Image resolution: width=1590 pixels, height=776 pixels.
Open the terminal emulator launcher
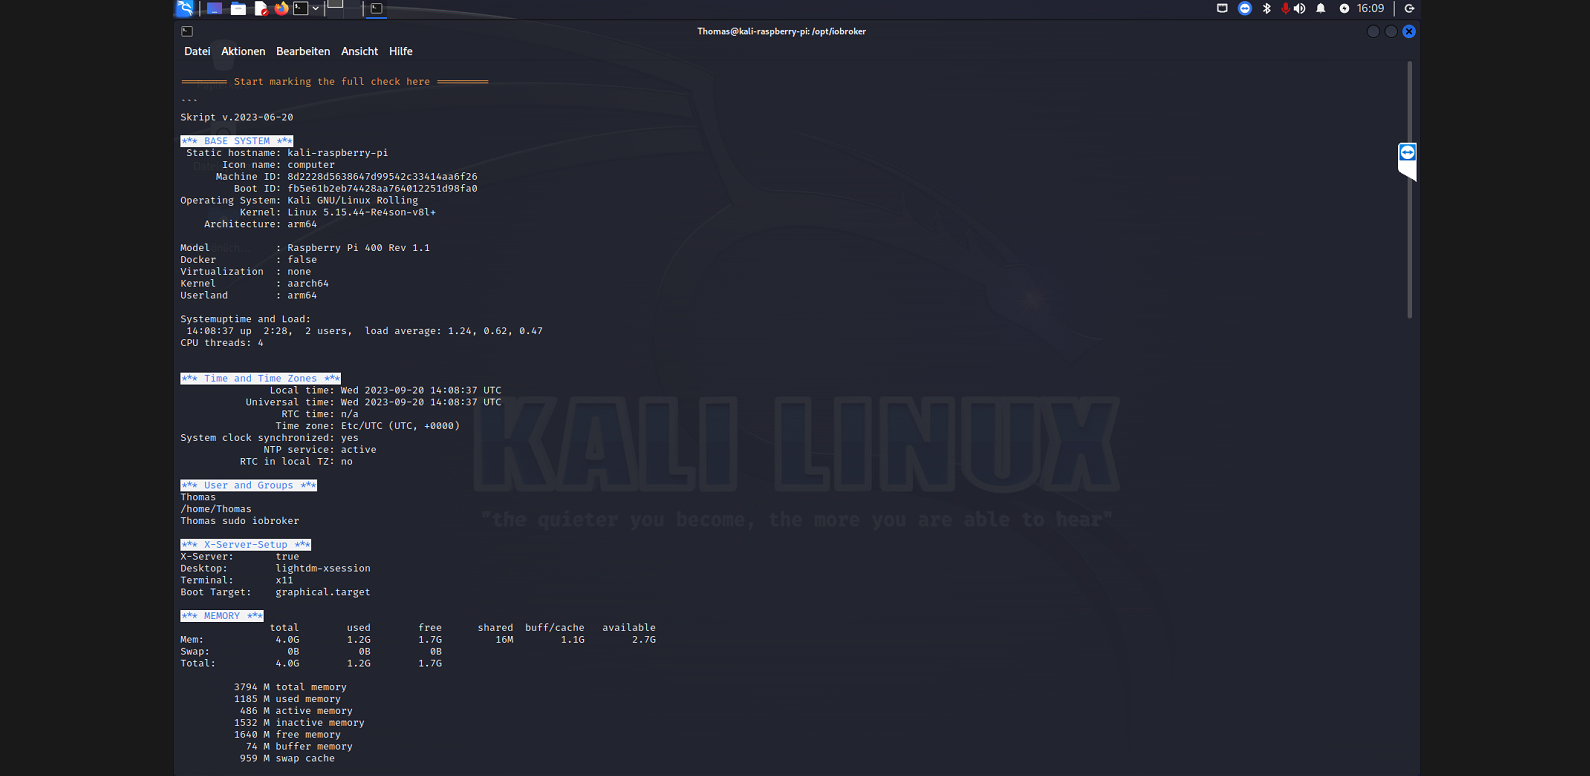point(300,8)
